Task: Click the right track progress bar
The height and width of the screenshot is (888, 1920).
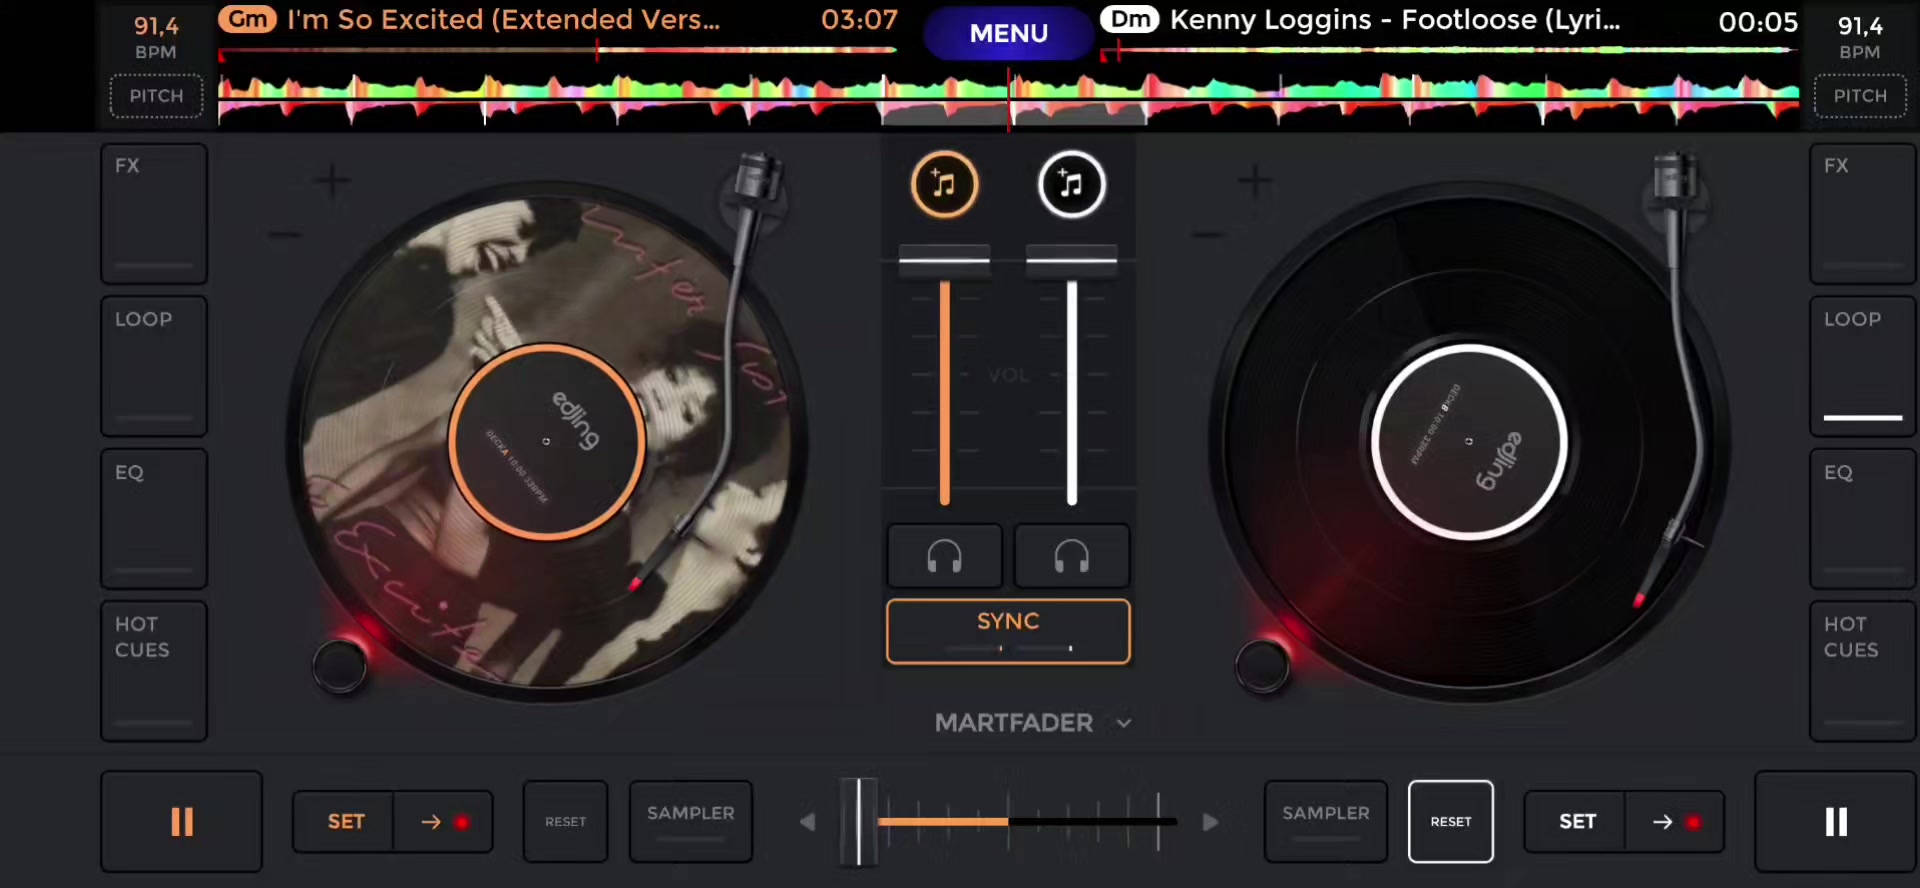Action: tap(1450, 50)
